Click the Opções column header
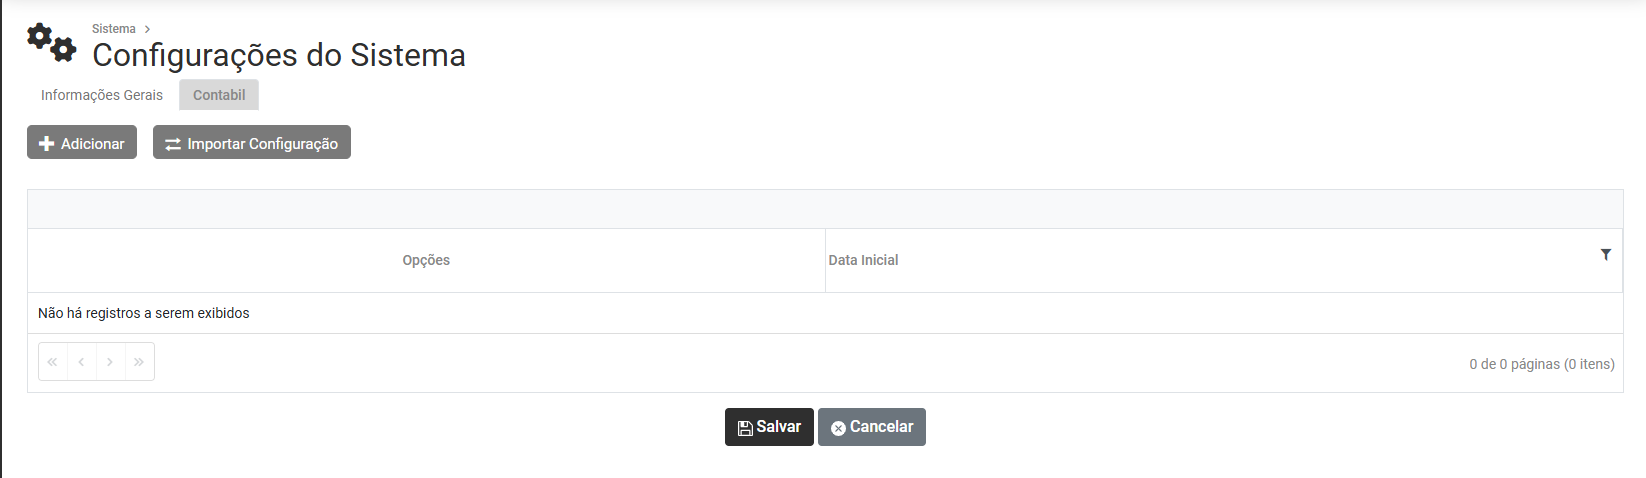The width and height of the screenshot is (1646, 478). click(426, 260)
